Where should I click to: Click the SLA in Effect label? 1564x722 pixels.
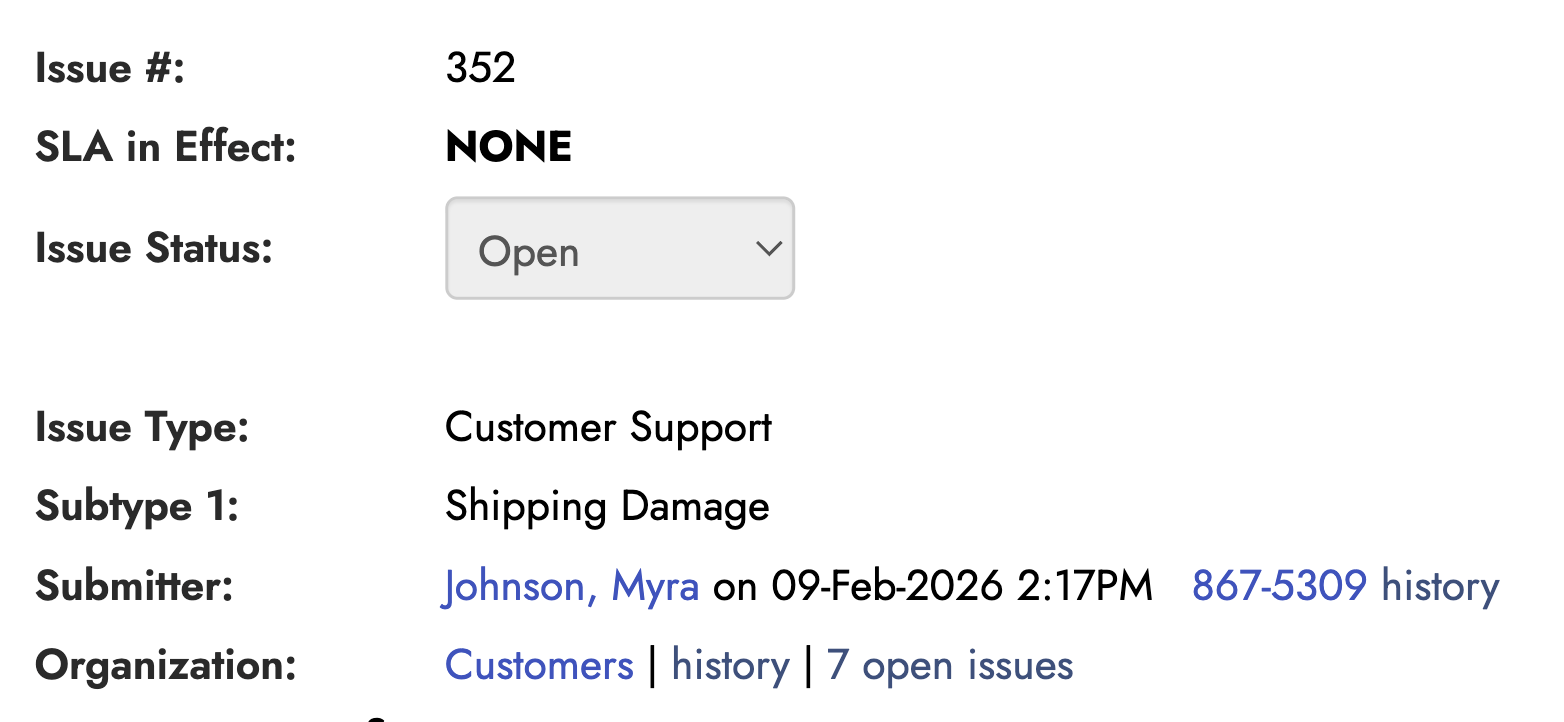point(164,146)
